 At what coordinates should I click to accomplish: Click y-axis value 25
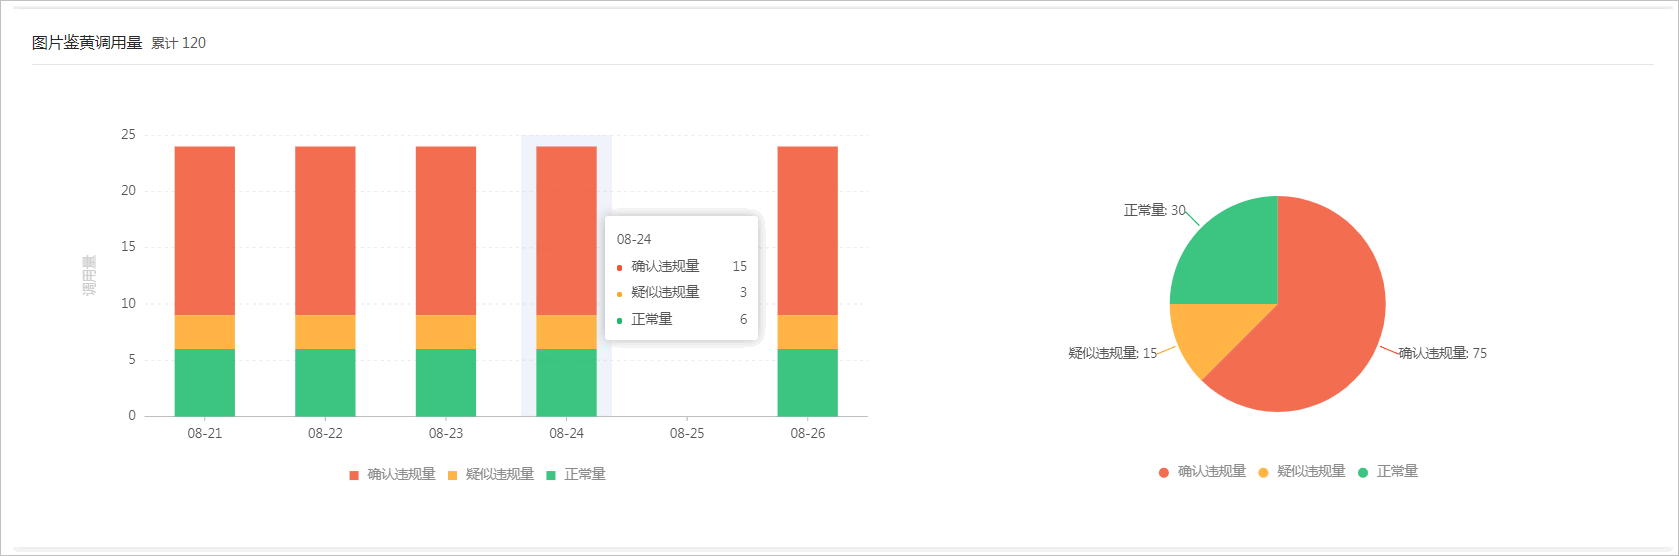[x=128, y=134]
